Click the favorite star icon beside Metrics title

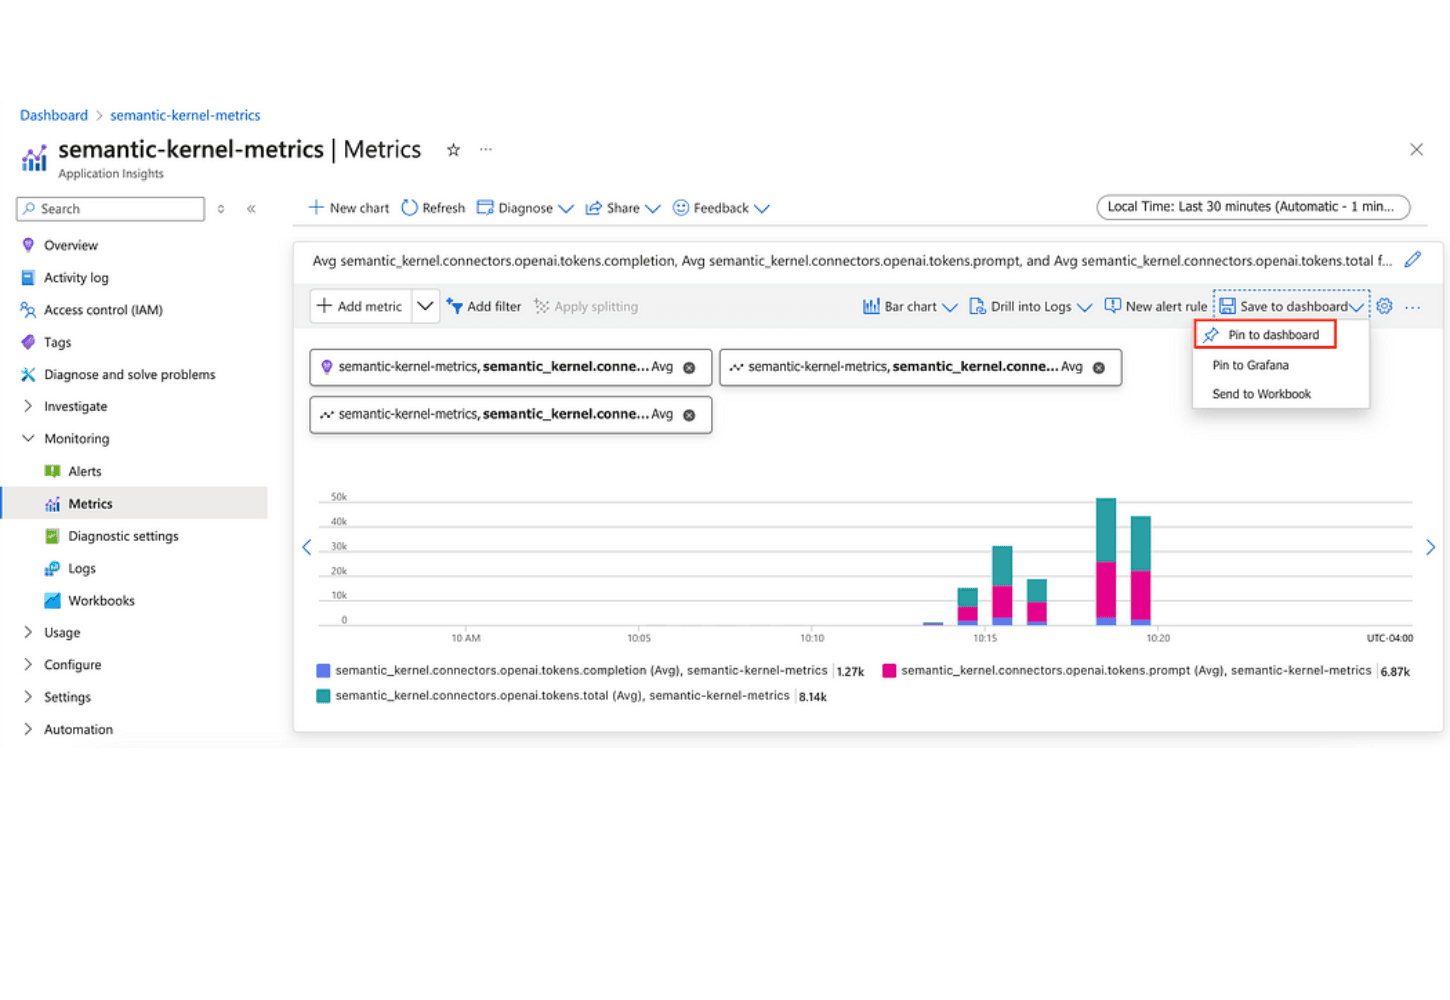pos(453,150)
